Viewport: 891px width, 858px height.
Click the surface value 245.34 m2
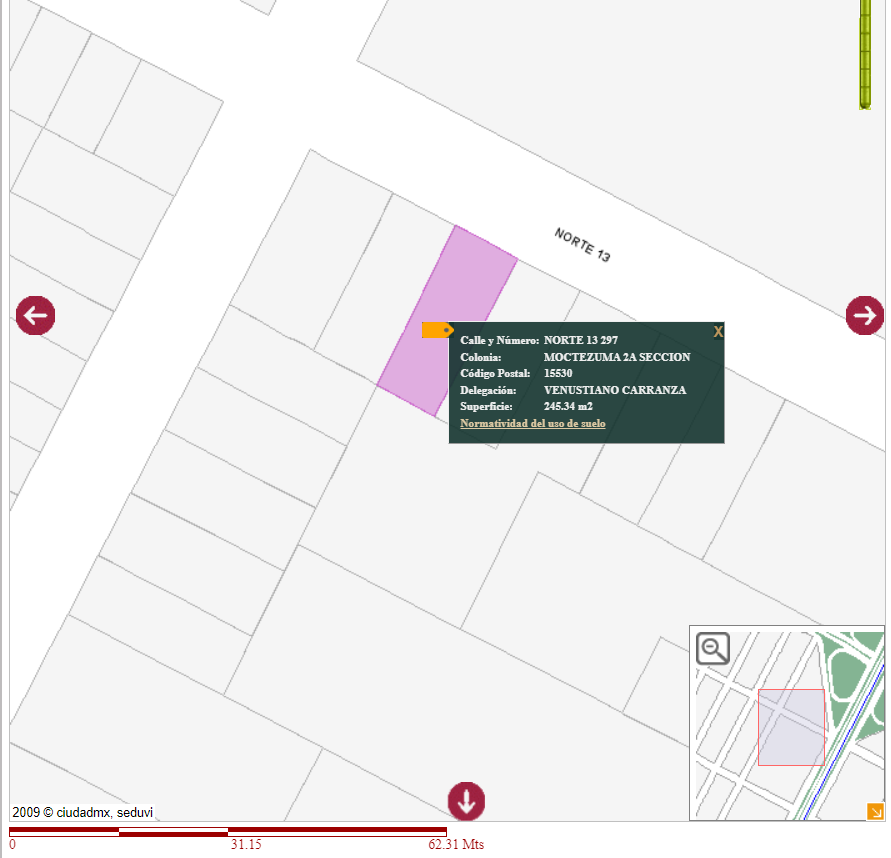568,406
